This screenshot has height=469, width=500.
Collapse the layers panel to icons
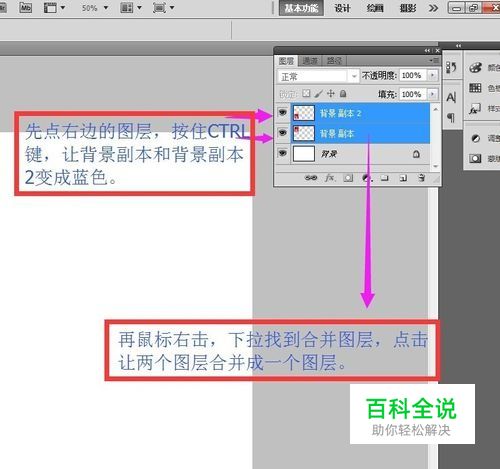(427, 51)
